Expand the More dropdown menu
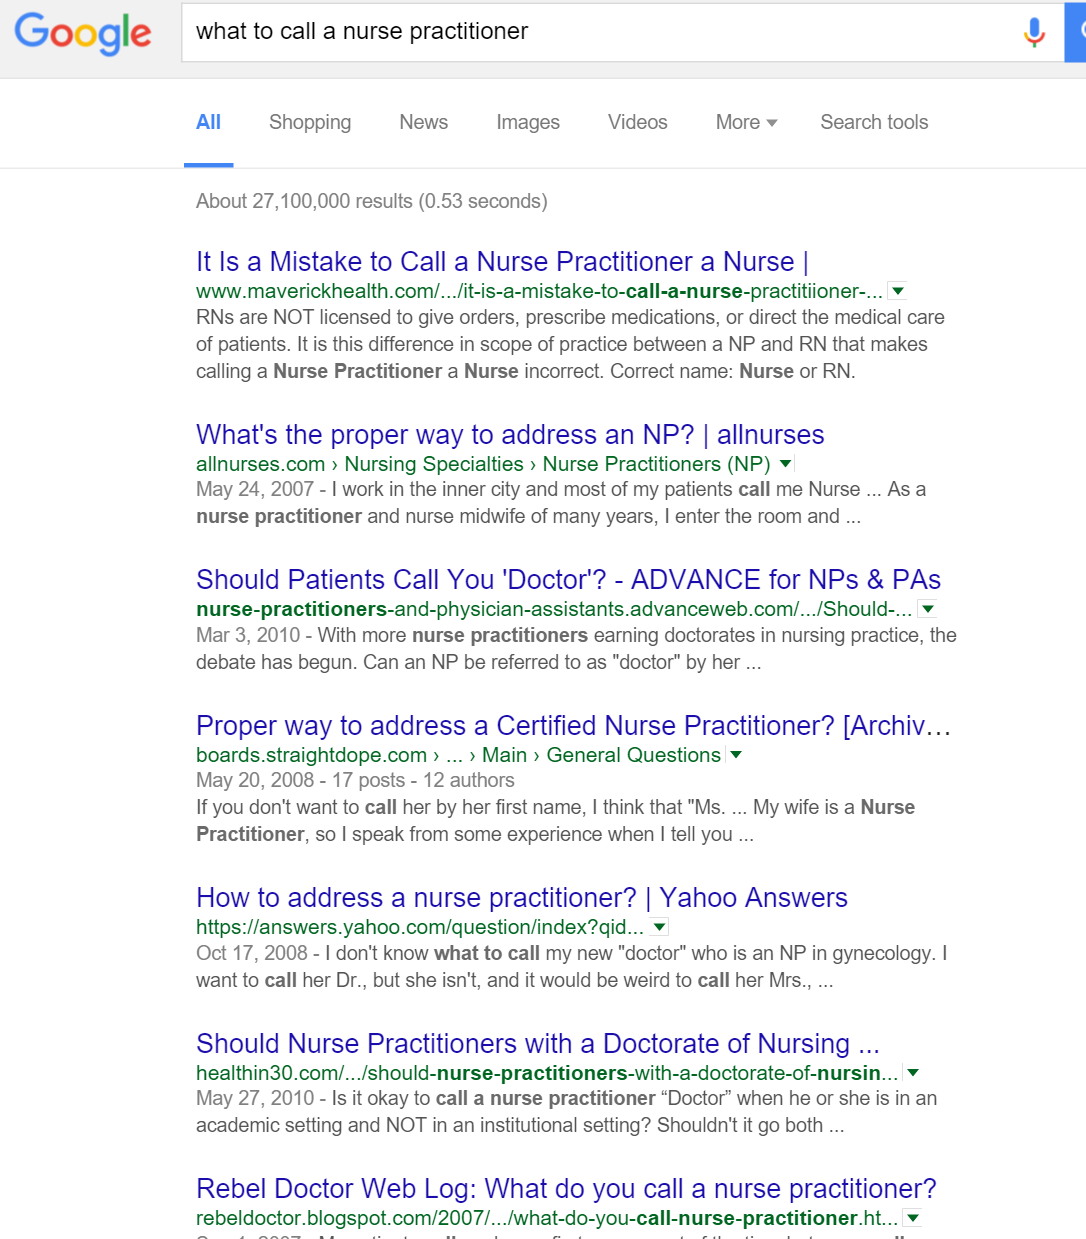 tap(745, 122)
